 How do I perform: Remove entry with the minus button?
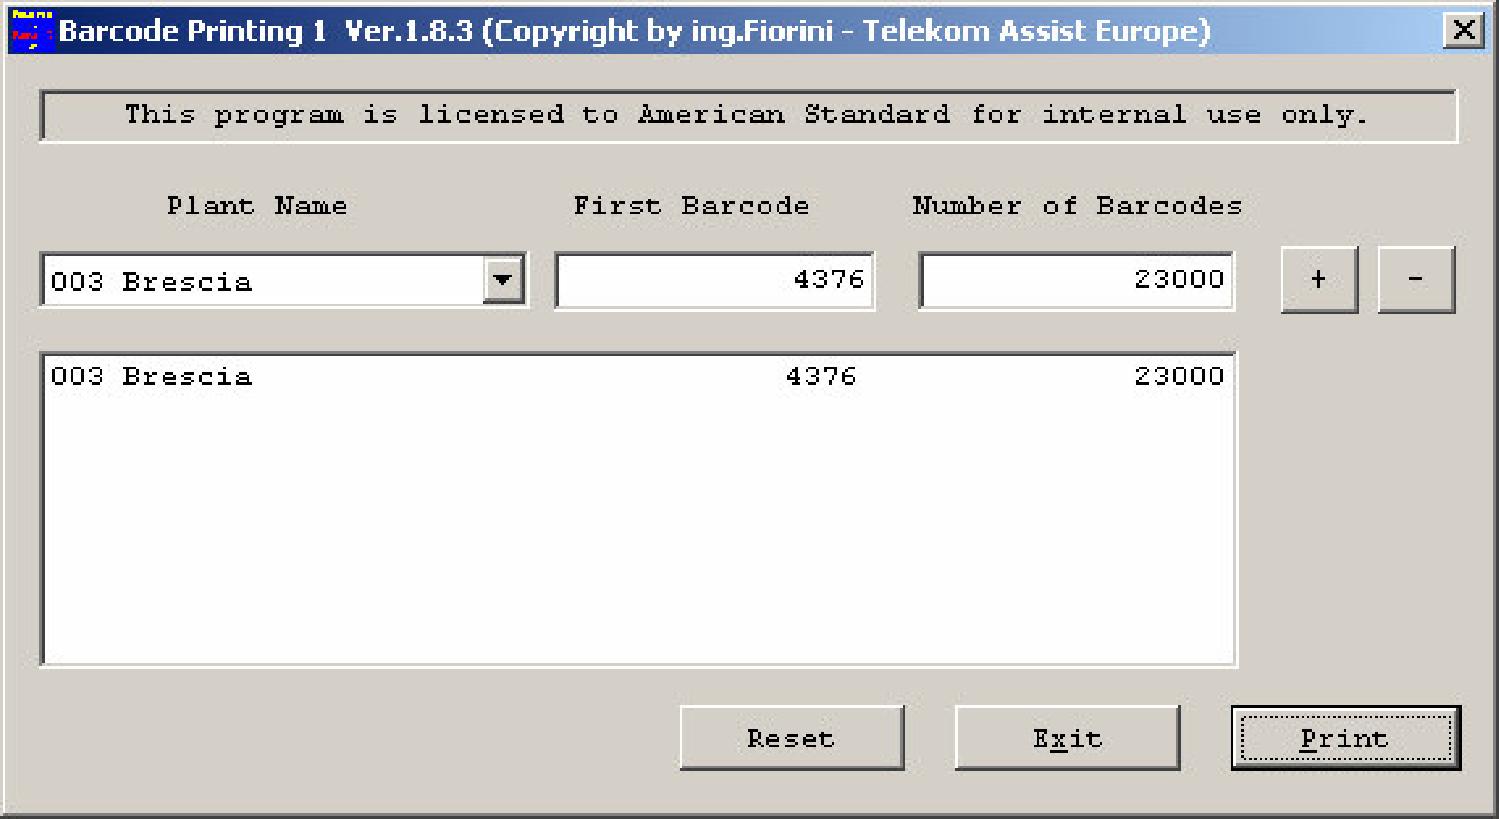click(x=1416, y=279)
